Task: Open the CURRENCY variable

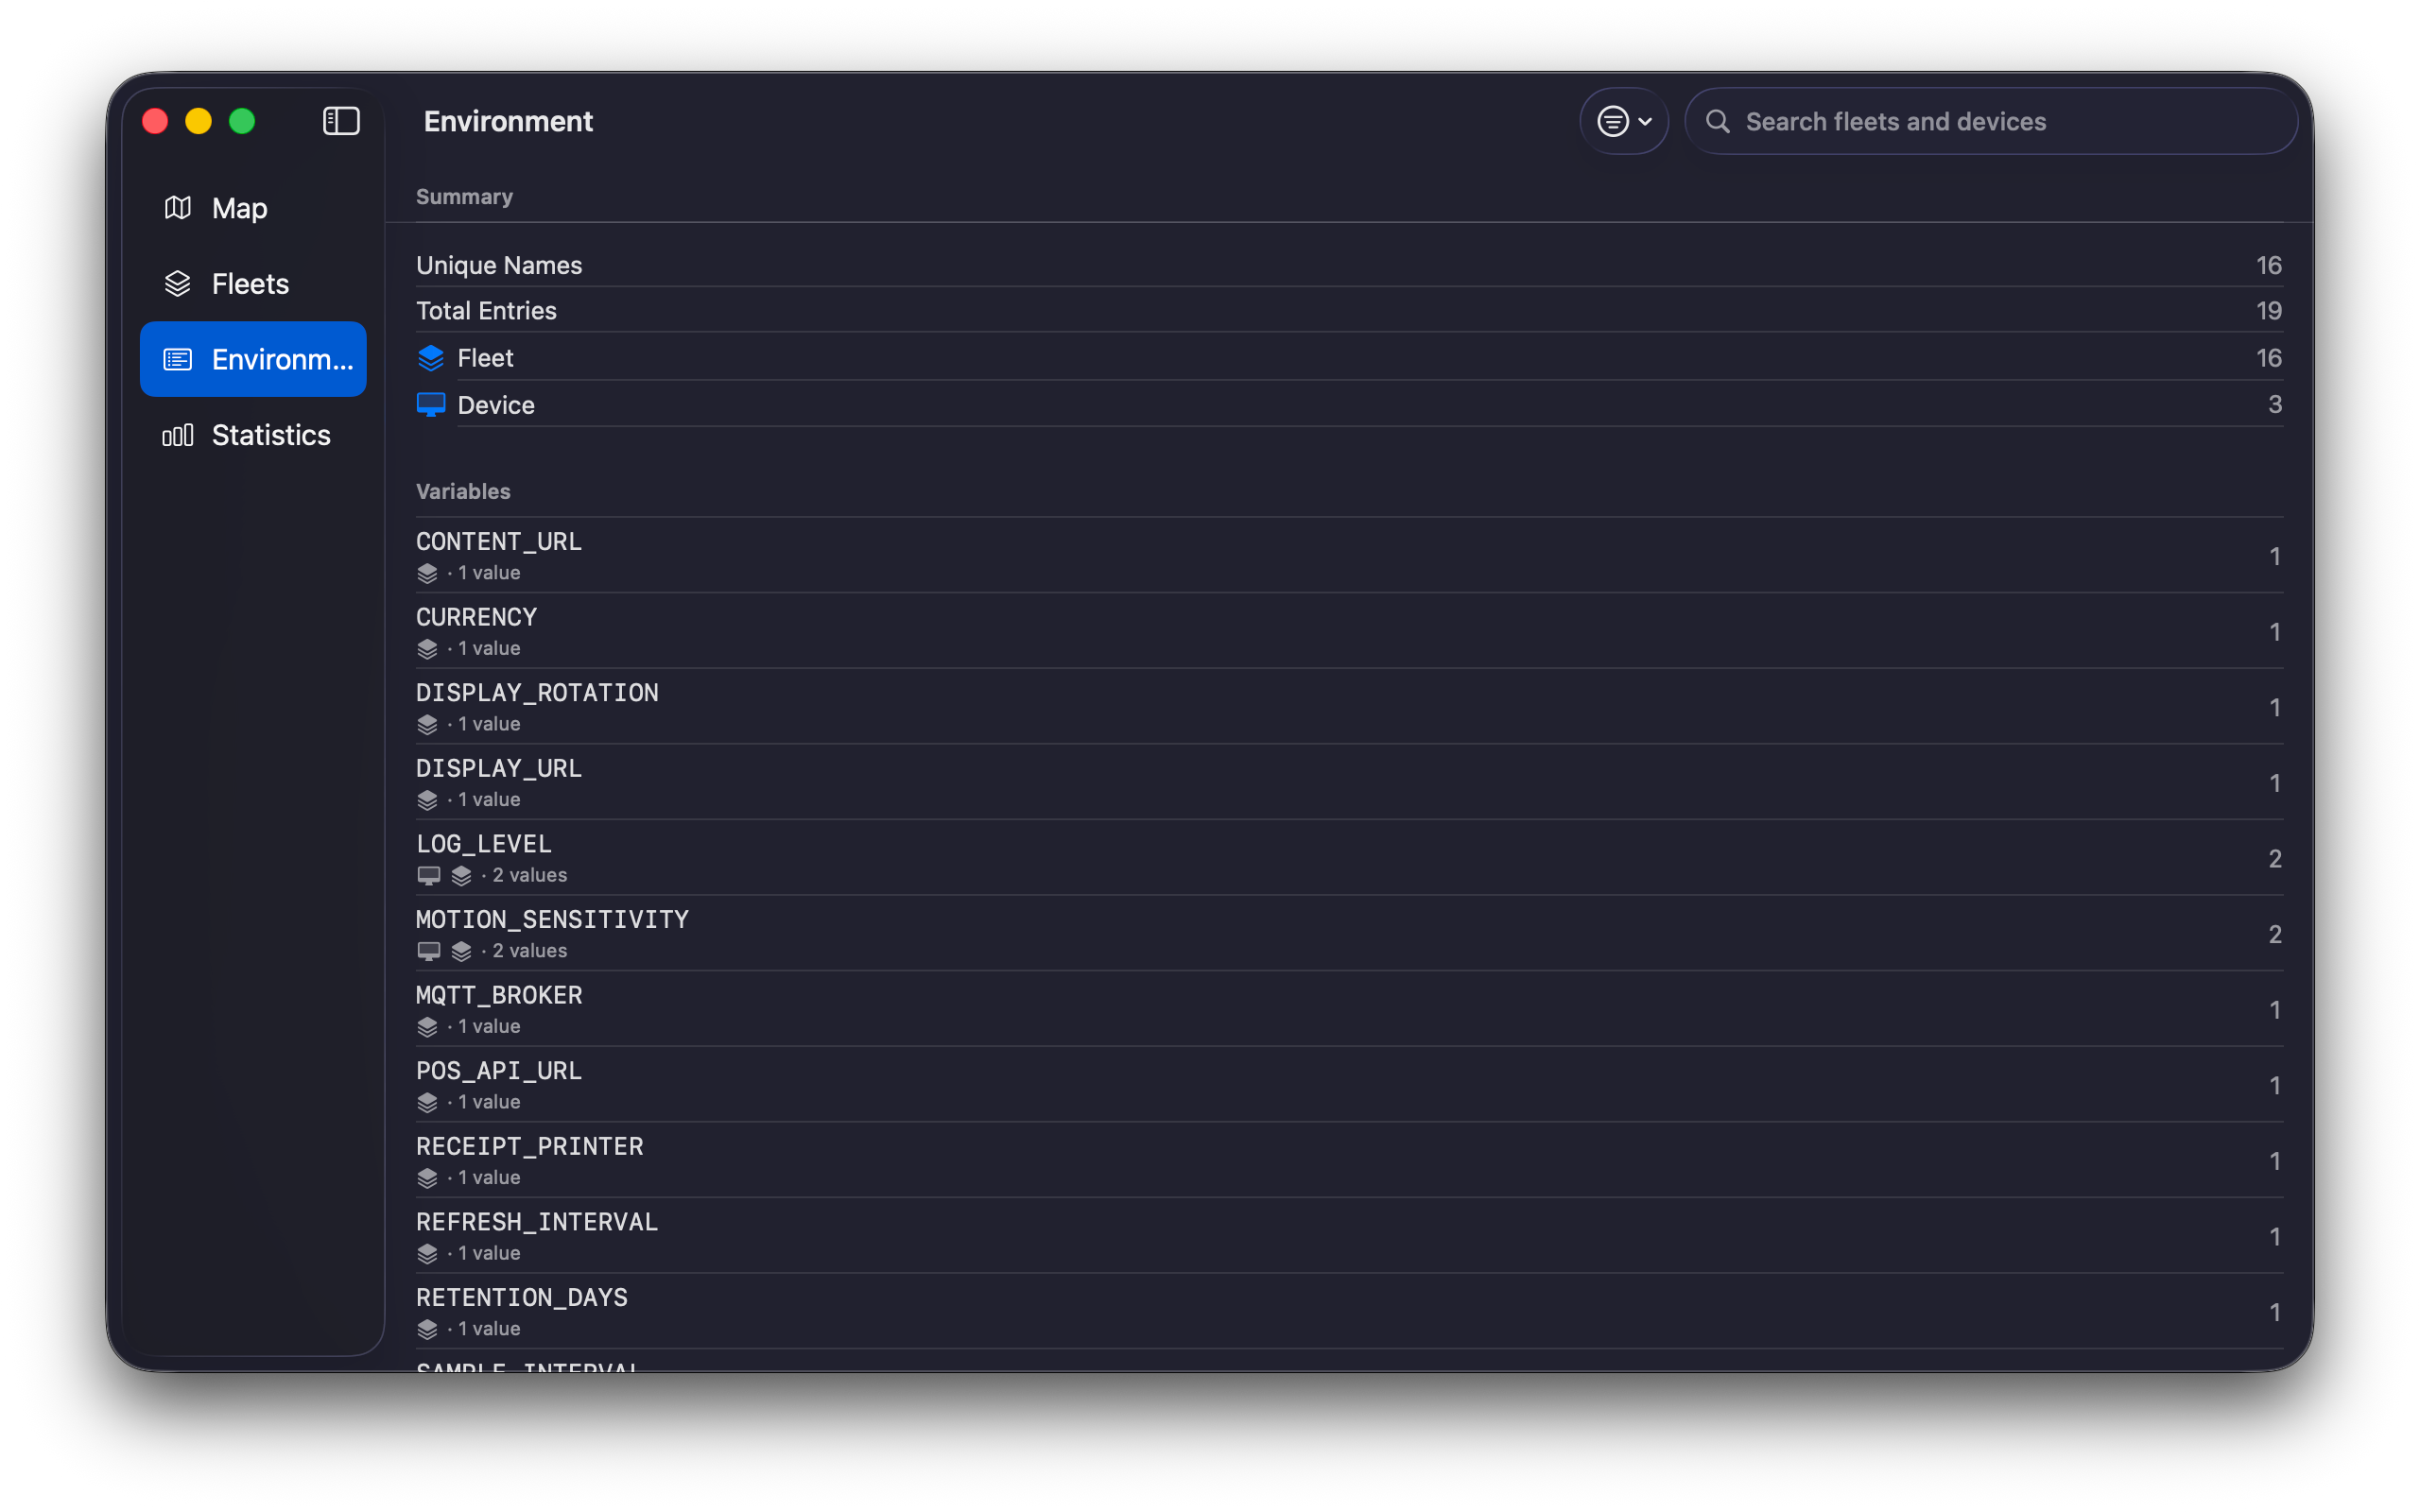Action: [x=1349, y=631]
